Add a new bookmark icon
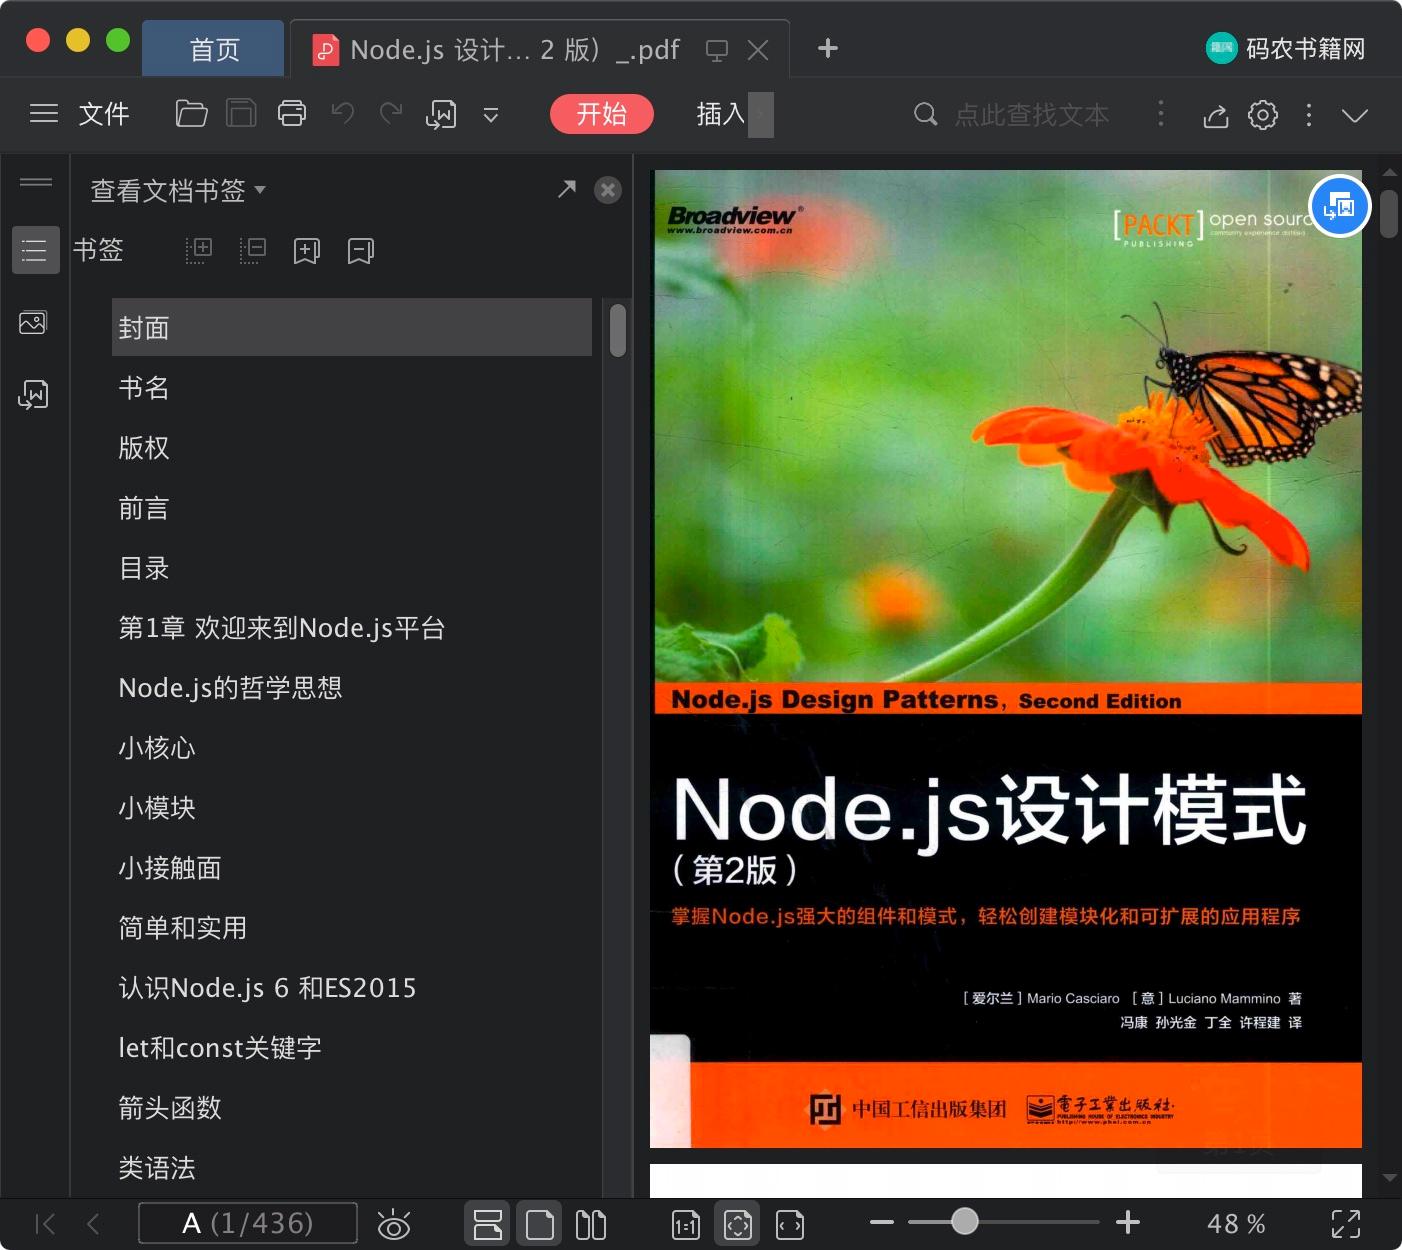1402x1250 pixels. pos(307,251)
